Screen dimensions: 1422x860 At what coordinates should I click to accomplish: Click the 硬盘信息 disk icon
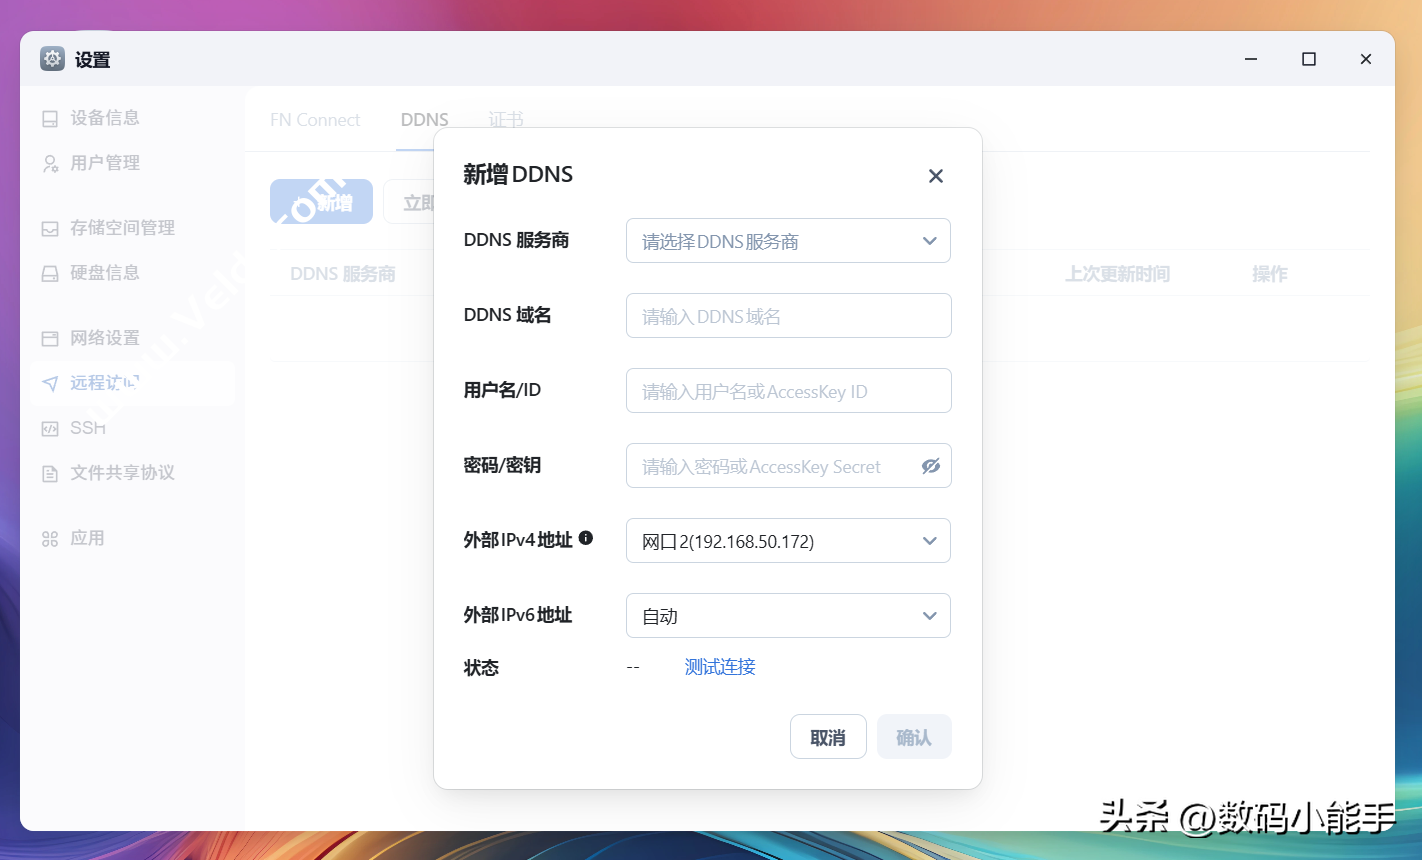[50, 274]
